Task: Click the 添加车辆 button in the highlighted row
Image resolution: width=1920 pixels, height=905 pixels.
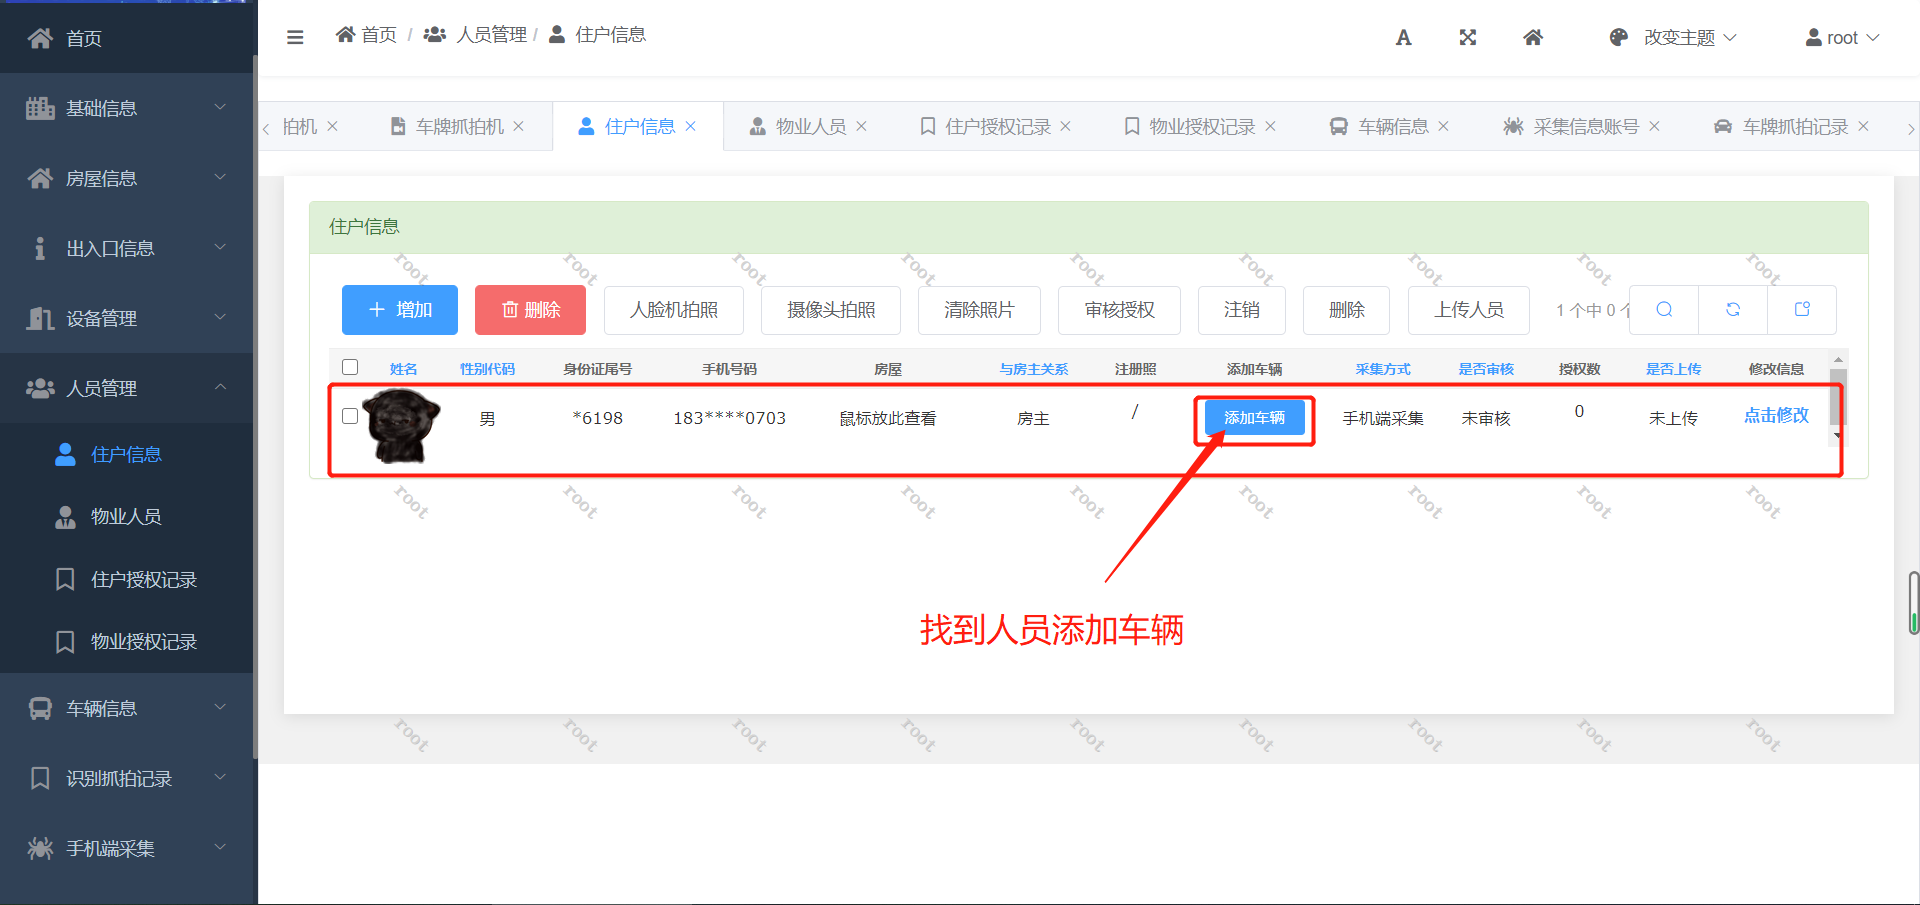Action: tap(1254, 417)
